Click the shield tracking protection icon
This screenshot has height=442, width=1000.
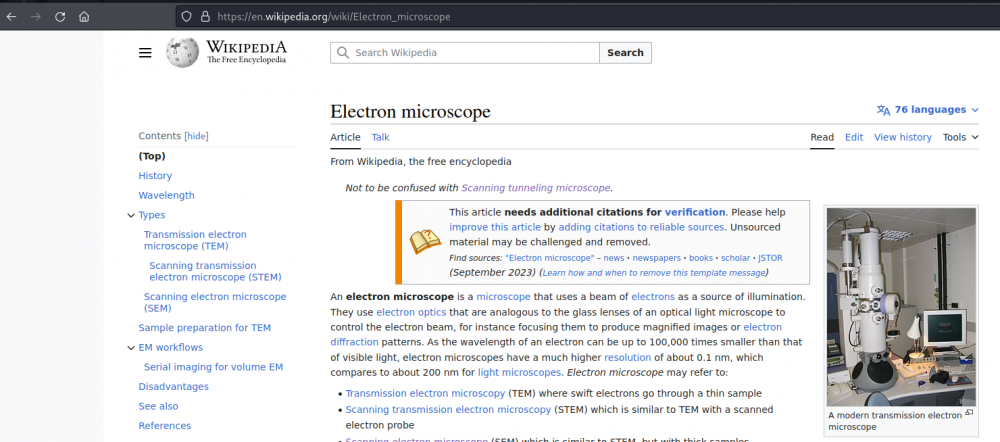point(186,17)
